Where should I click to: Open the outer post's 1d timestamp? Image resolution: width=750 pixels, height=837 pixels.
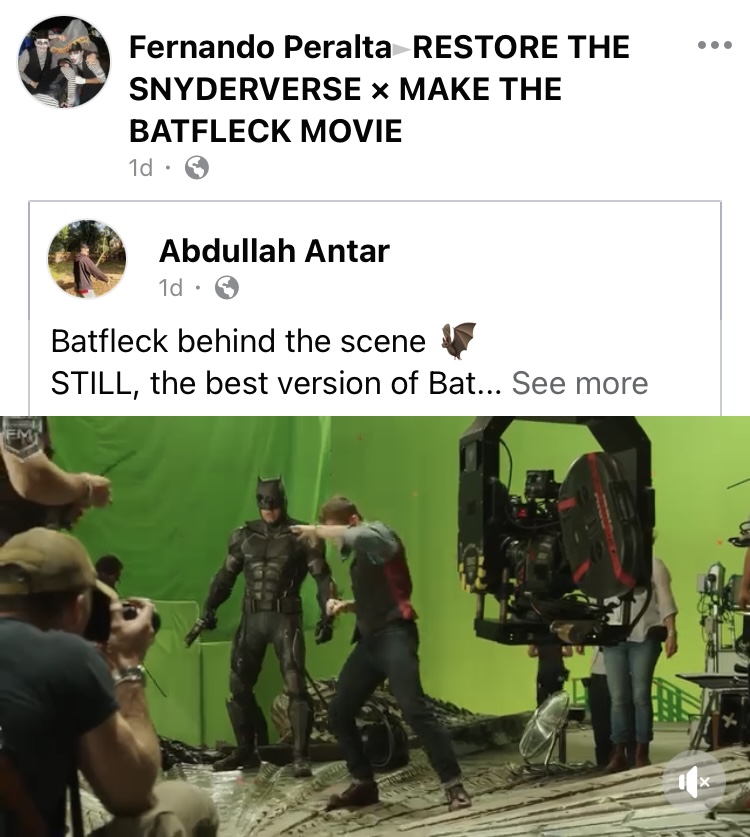point(140,168)
